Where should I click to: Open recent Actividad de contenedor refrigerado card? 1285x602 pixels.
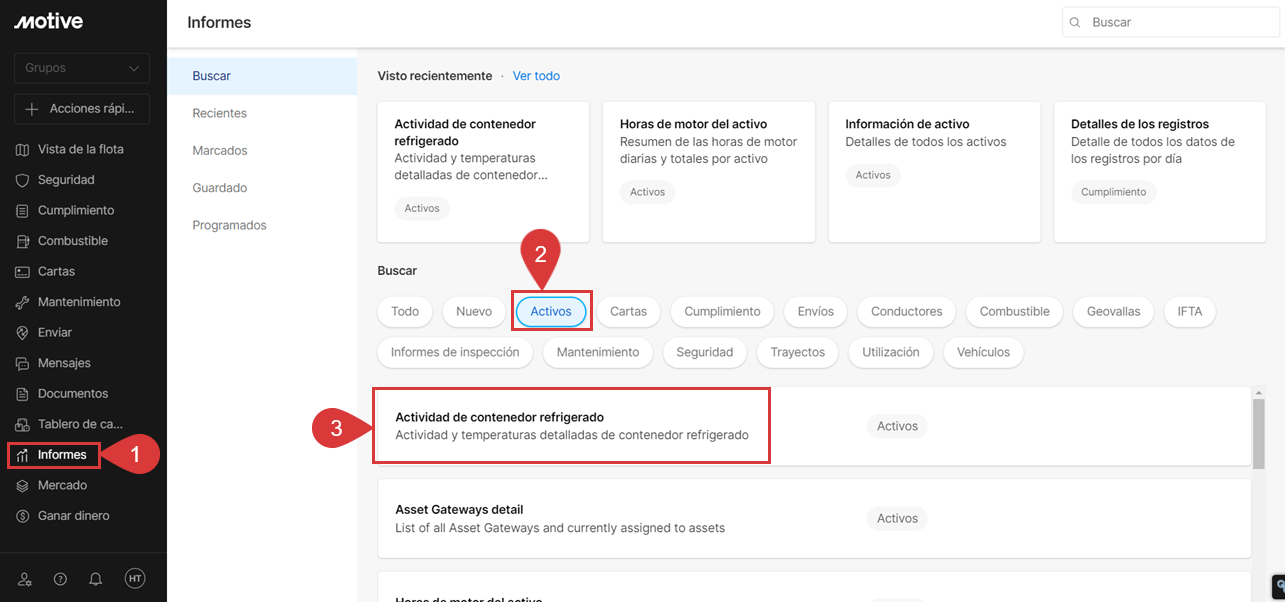[x=483, y=171]
